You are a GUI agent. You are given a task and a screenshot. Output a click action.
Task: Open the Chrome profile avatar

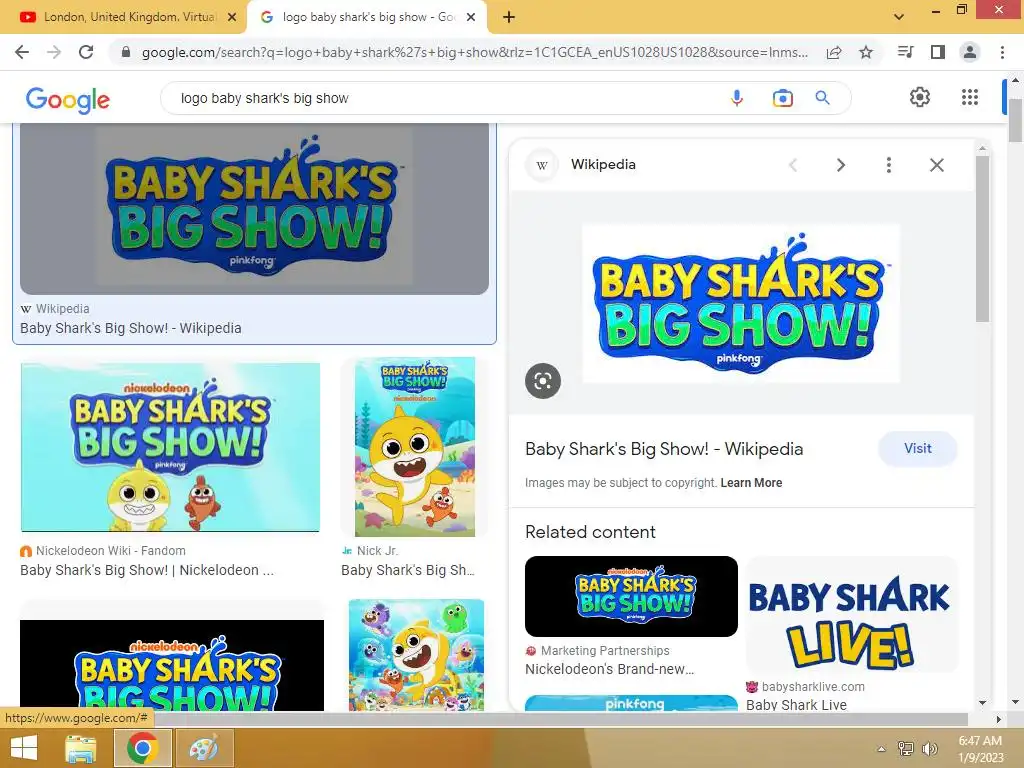point(970,52)
